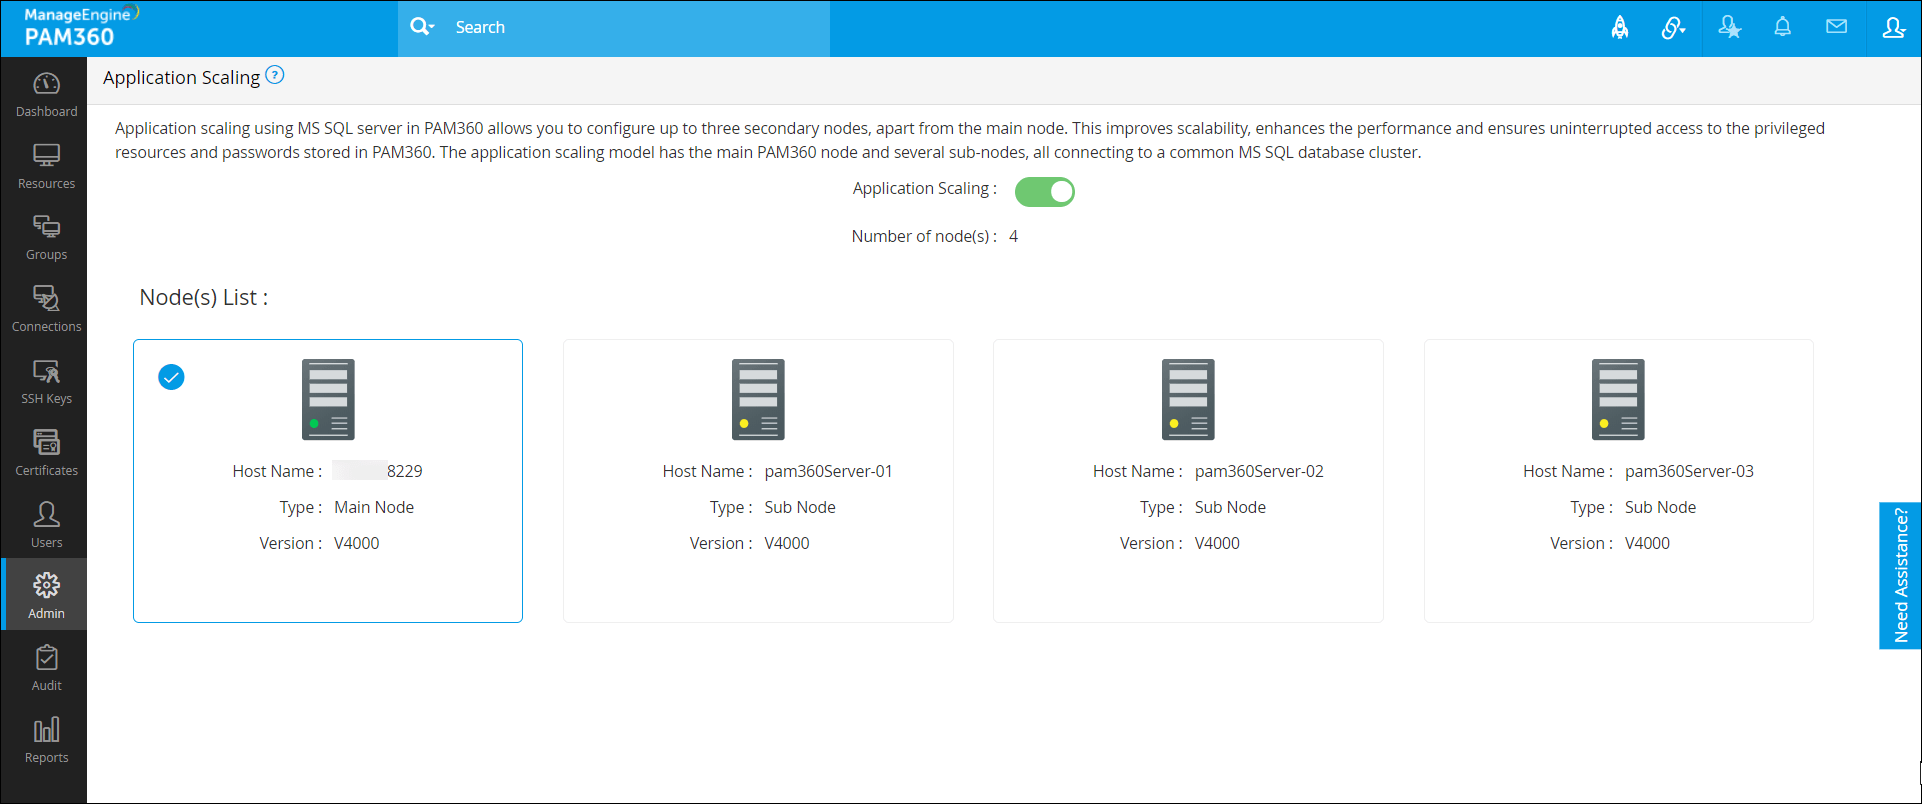Open the user profile icon in the header
The width and height of the screenshot is (1922, 804).
click(x=1893, y=28)
